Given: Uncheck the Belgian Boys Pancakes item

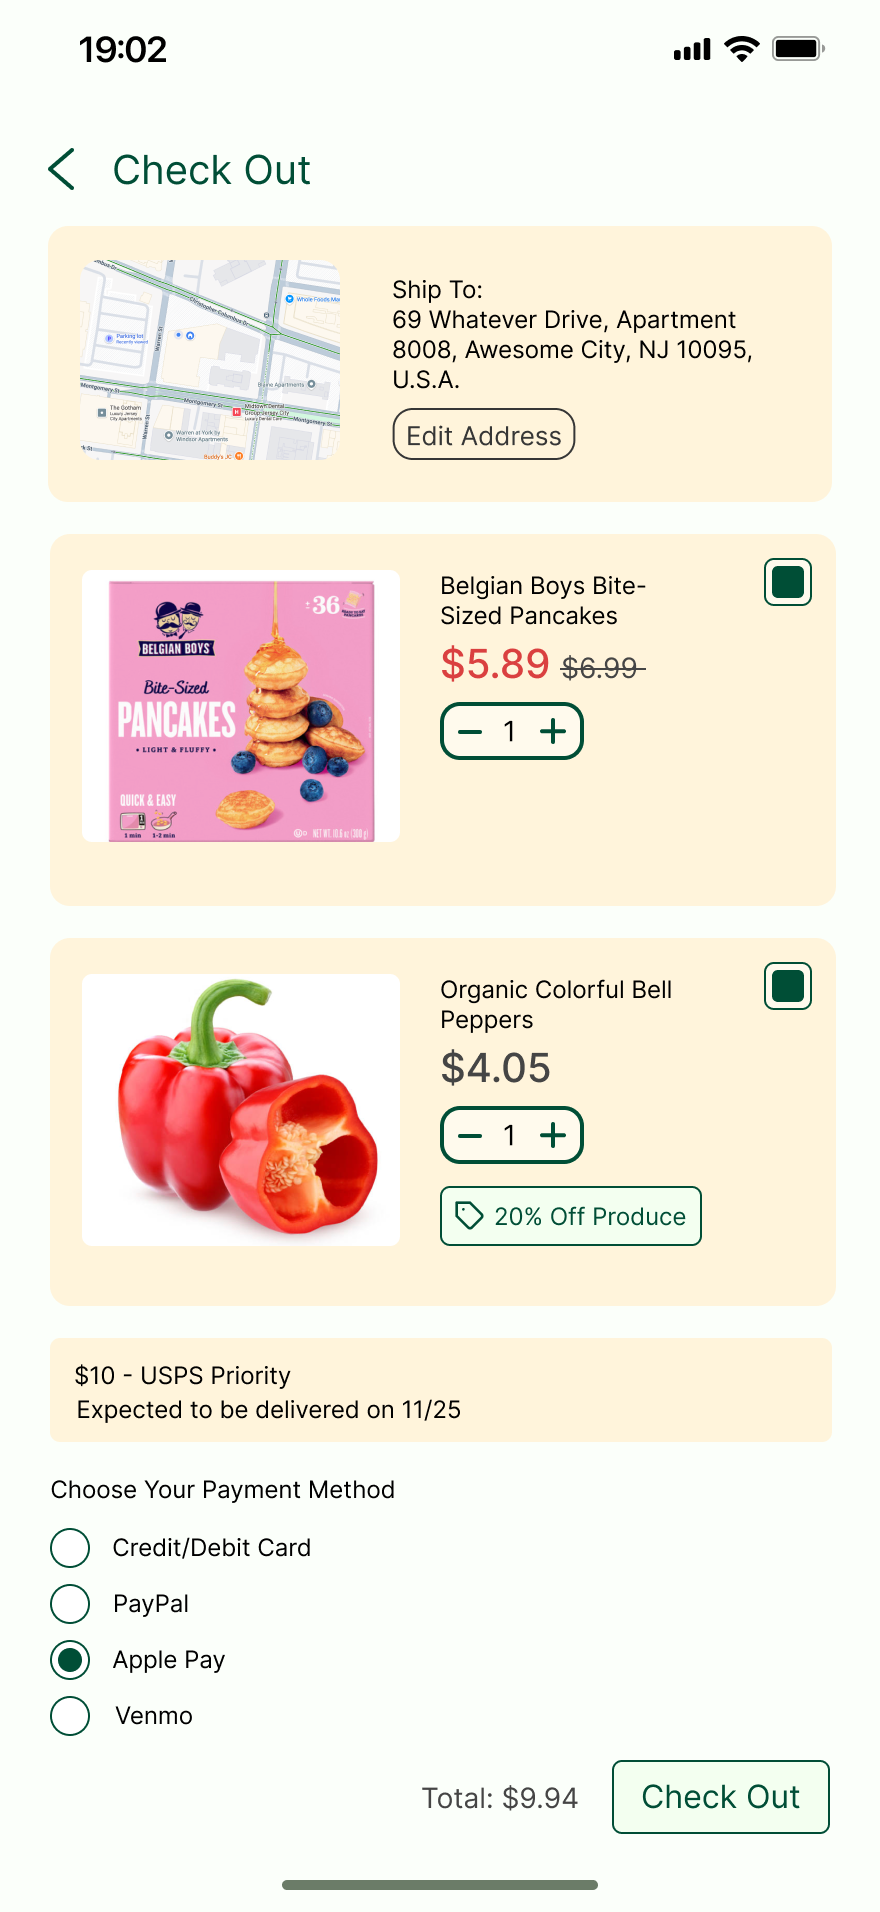Looking at the screenshot, I should pos(788,583).
